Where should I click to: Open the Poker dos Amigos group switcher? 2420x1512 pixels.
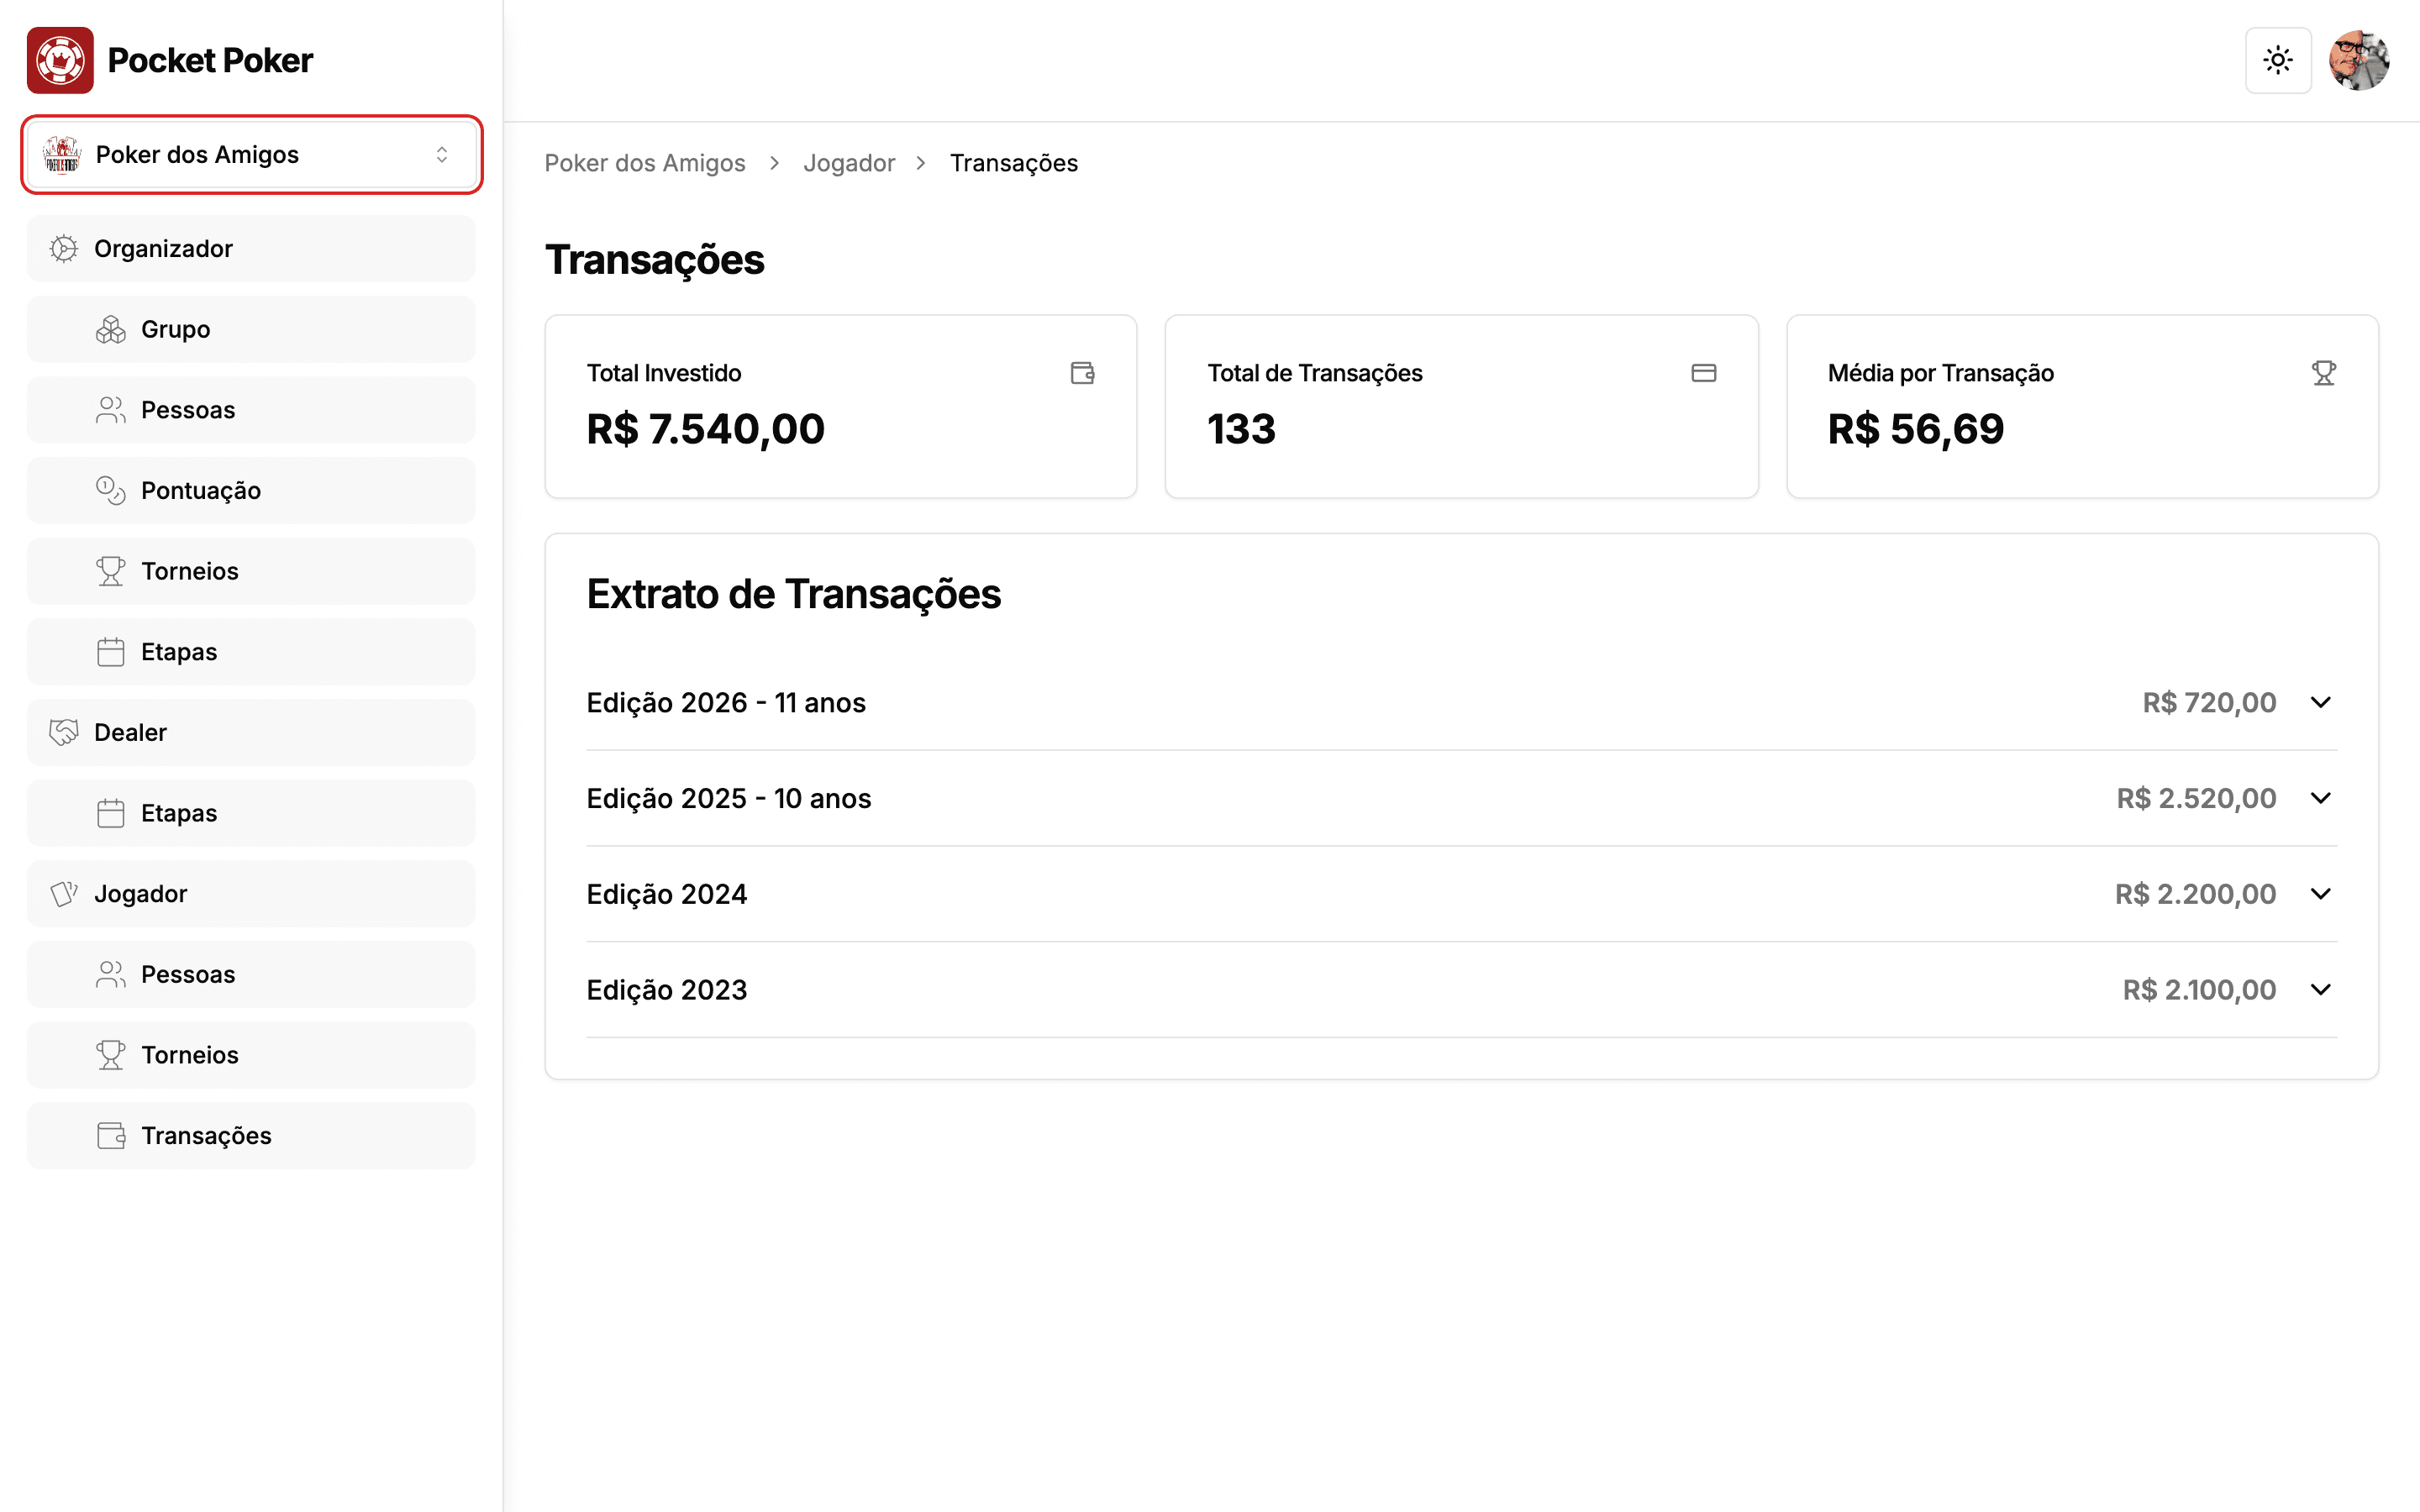tap(252, 155)
